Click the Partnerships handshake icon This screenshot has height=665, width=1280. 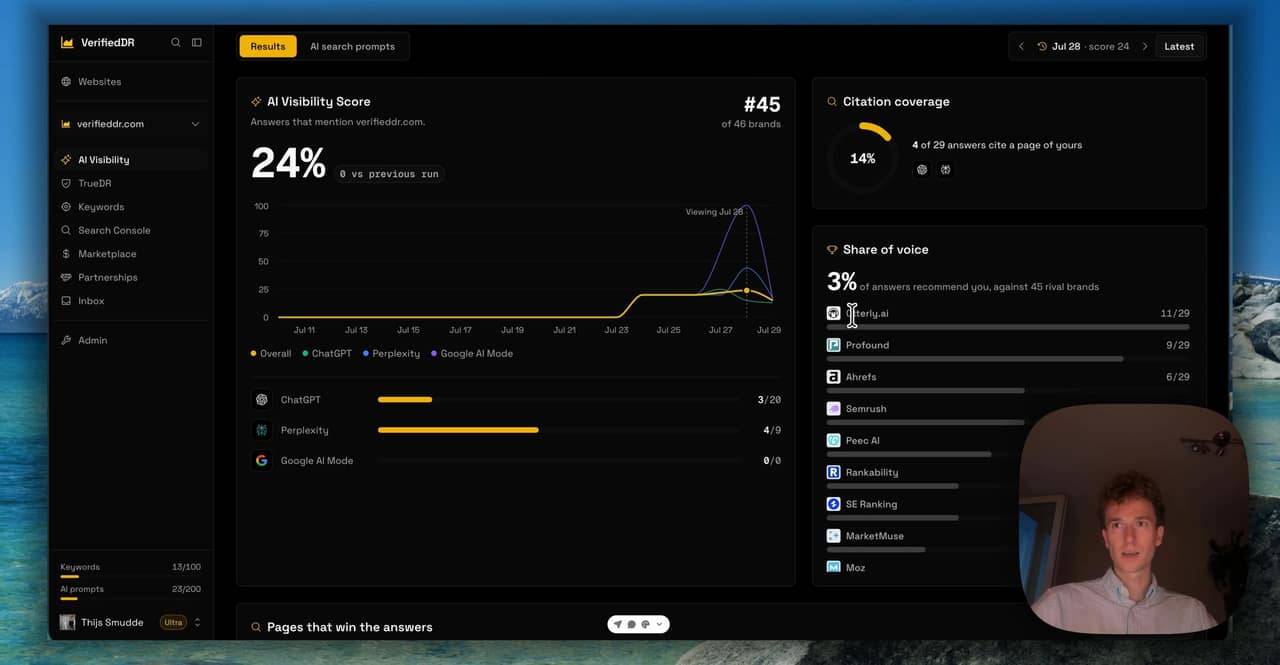coord(67,277)
